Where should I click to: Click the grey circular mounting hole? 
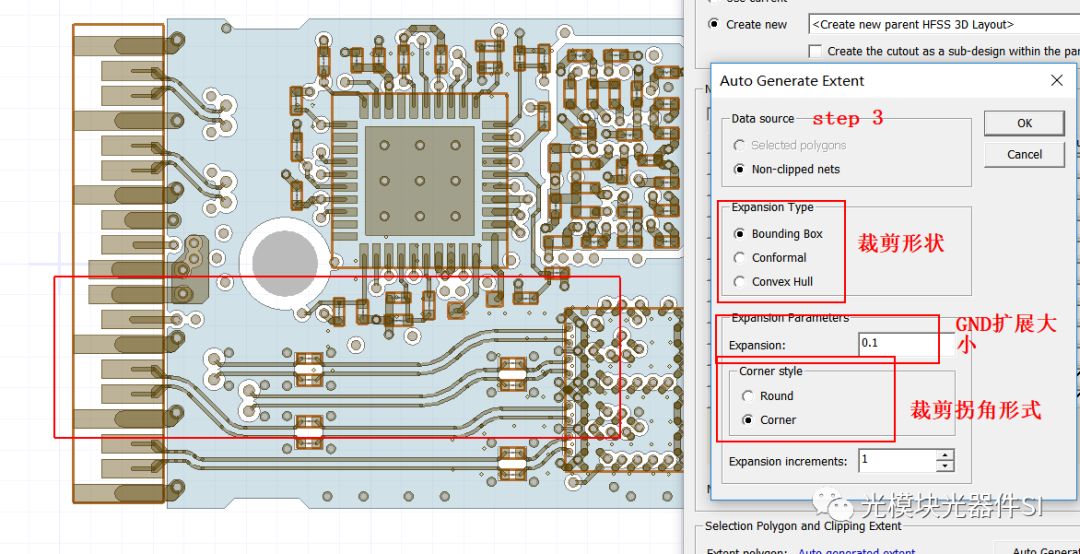click(284, 263)
